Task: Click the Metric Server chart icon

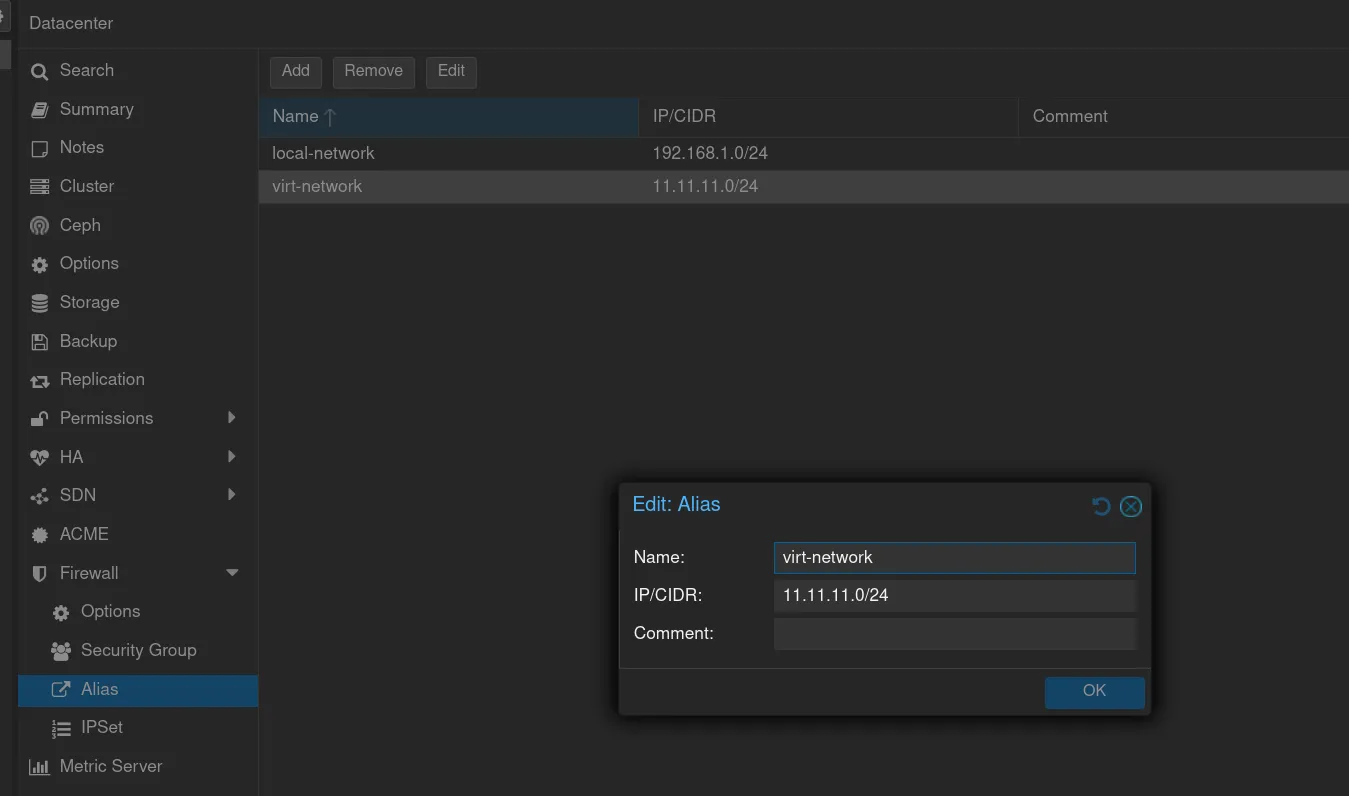Action: point(39,767)
